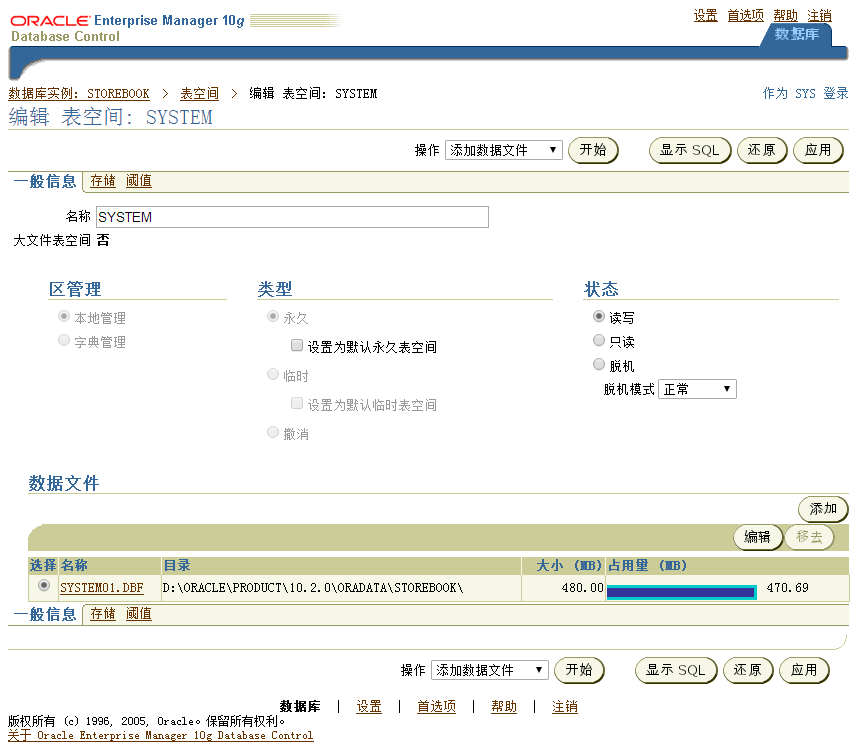The image size is (857, 750).
Task: Set tablespace status to 只读
Action: click(x=598, y=339)
